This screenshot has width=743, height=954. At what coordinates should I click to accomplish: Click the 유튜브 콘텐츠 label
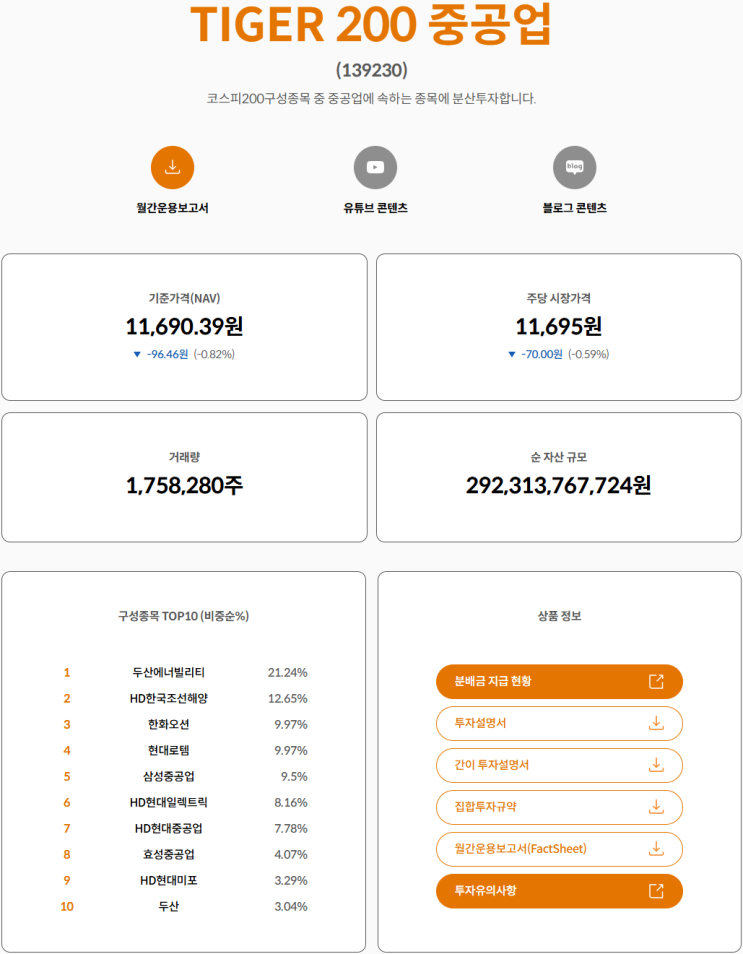pos(375,208)
